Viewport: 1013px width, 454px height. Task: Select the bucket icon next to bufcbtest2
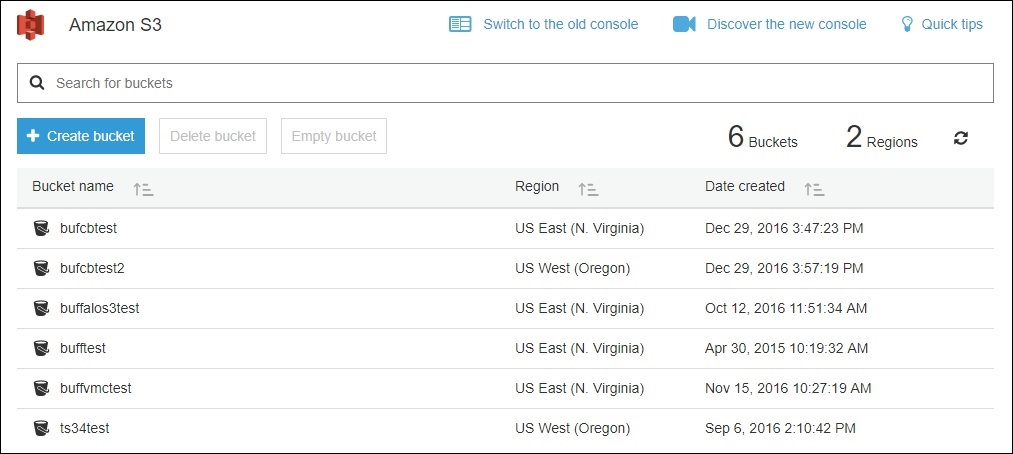41,268
